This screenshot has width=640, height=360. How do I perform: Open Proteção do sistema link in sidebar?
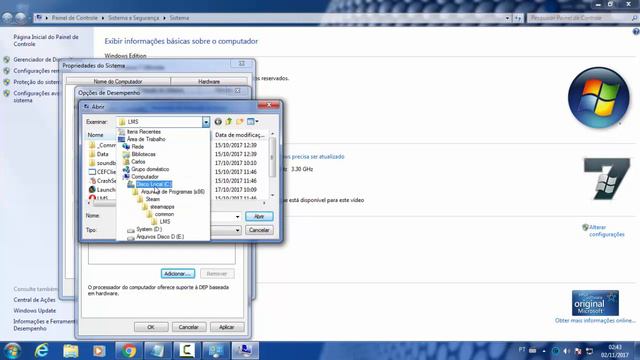coord(36,82)
